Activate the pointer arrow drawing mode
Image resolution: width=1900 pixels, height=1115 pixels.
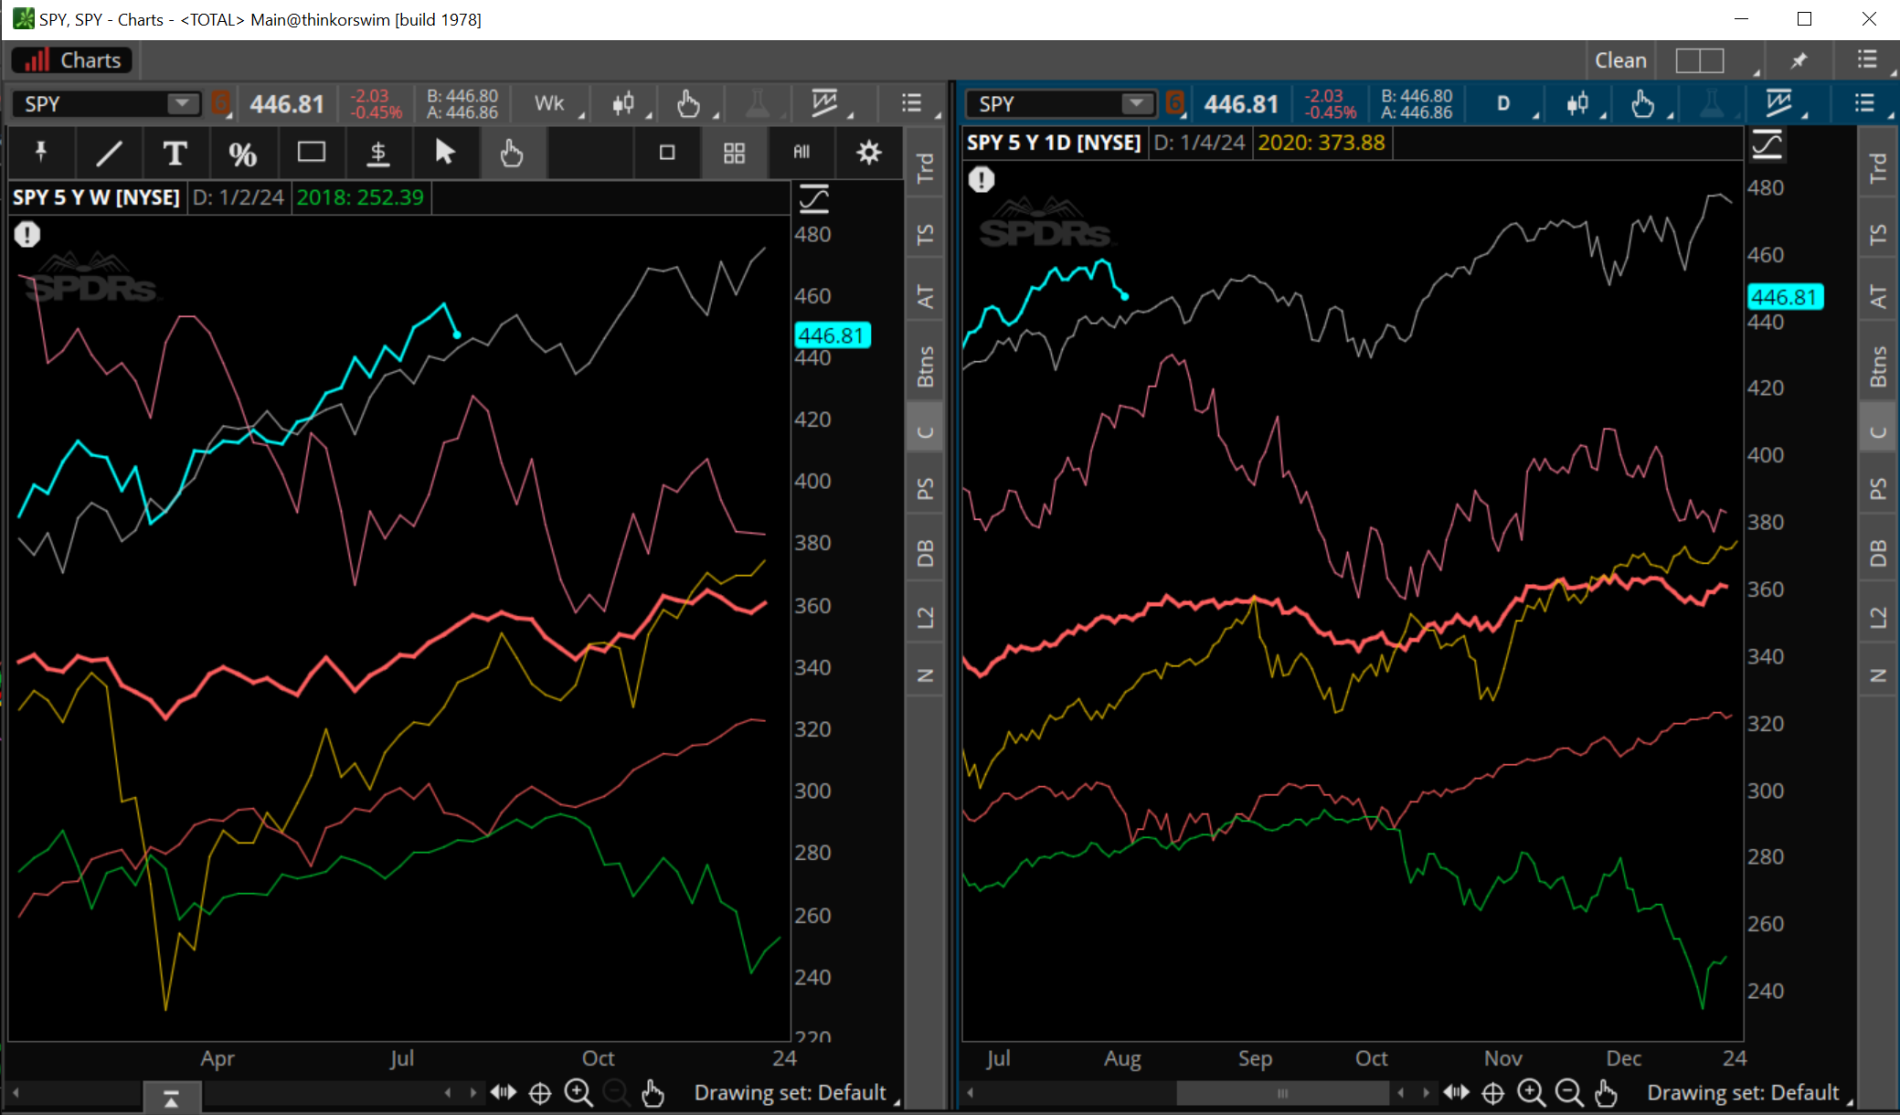(445, 152)
